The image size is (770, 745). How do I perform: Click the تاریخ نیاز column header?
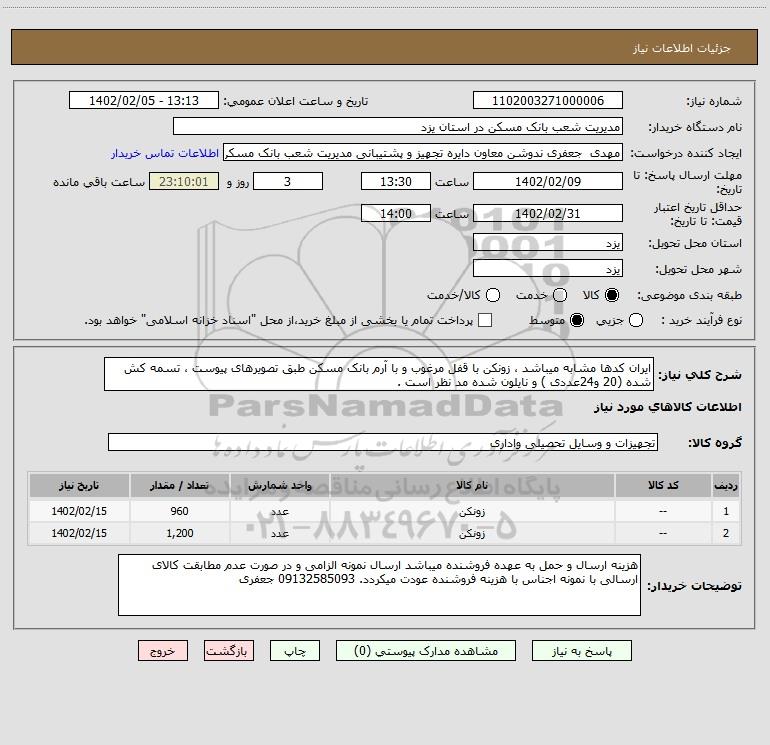coord(79,485)
